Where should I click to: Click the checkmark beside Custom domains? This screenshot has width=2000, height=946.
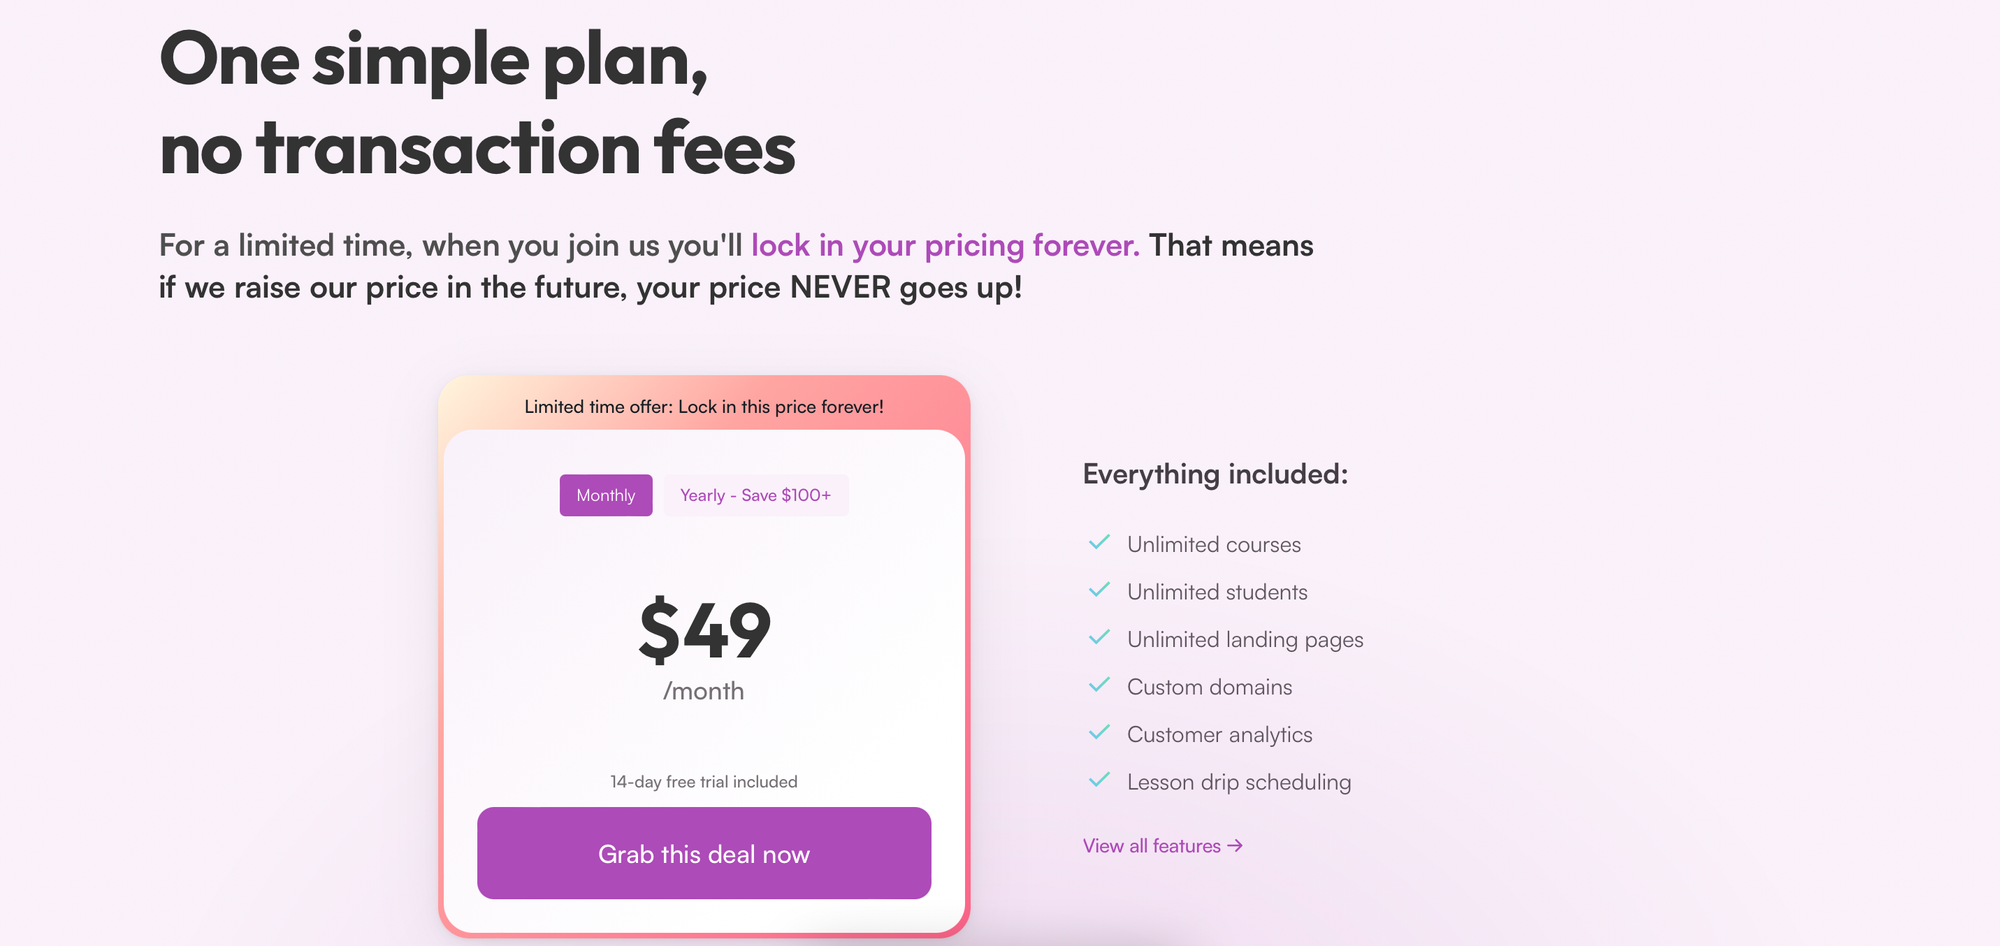pyautogui.click(x=1098, y=685)
